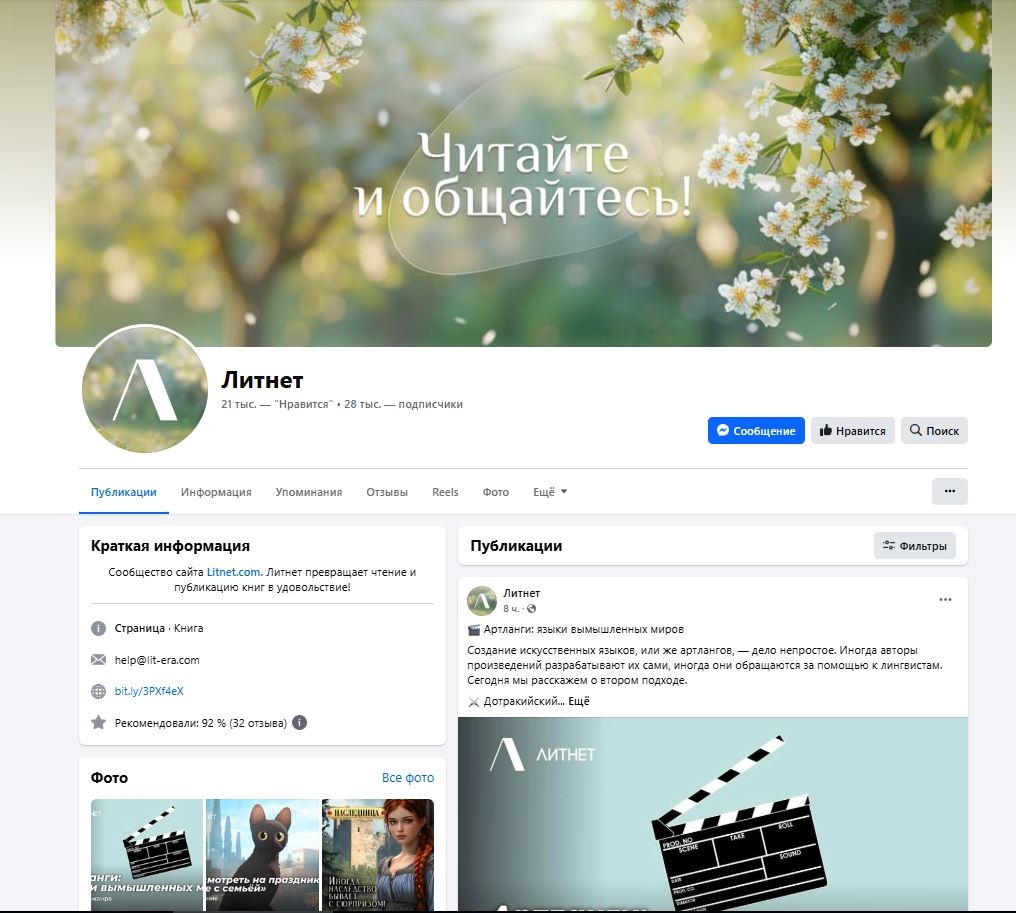1016x913 pixels.
Task: Open the Reels tab
Action: pos(445,492)
